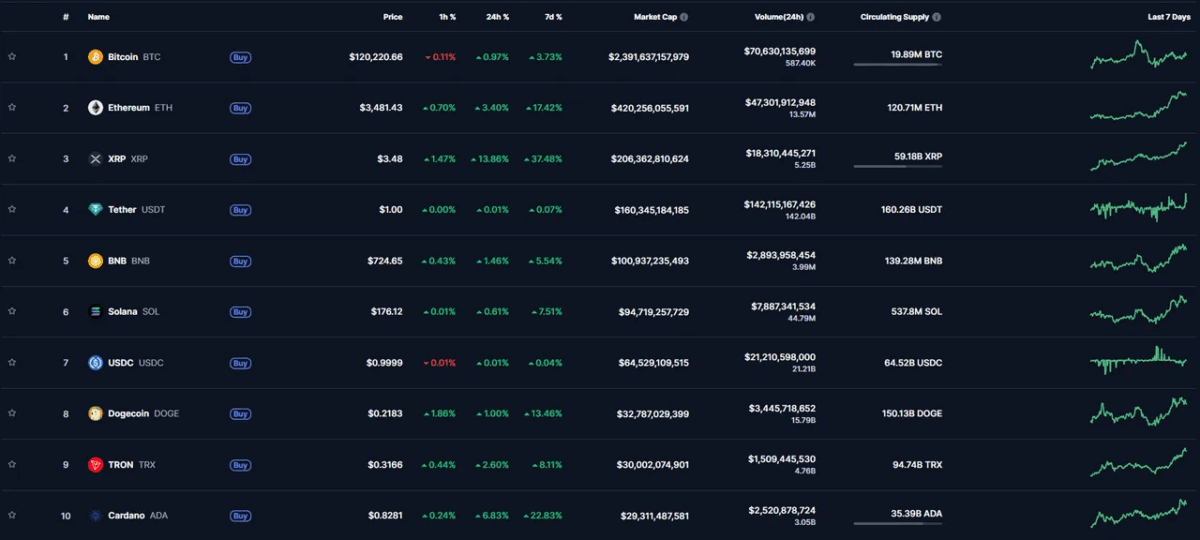Star Bitcoin to add to watchlist
This screenshot has height=540, width=1200.
[12, 57]
